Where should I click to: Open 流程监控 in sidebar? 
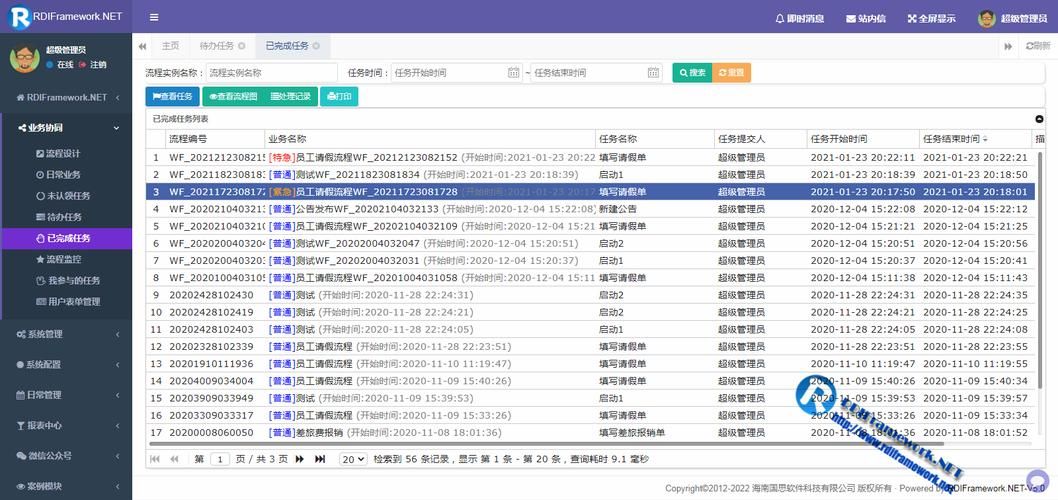tap(66, 259)
